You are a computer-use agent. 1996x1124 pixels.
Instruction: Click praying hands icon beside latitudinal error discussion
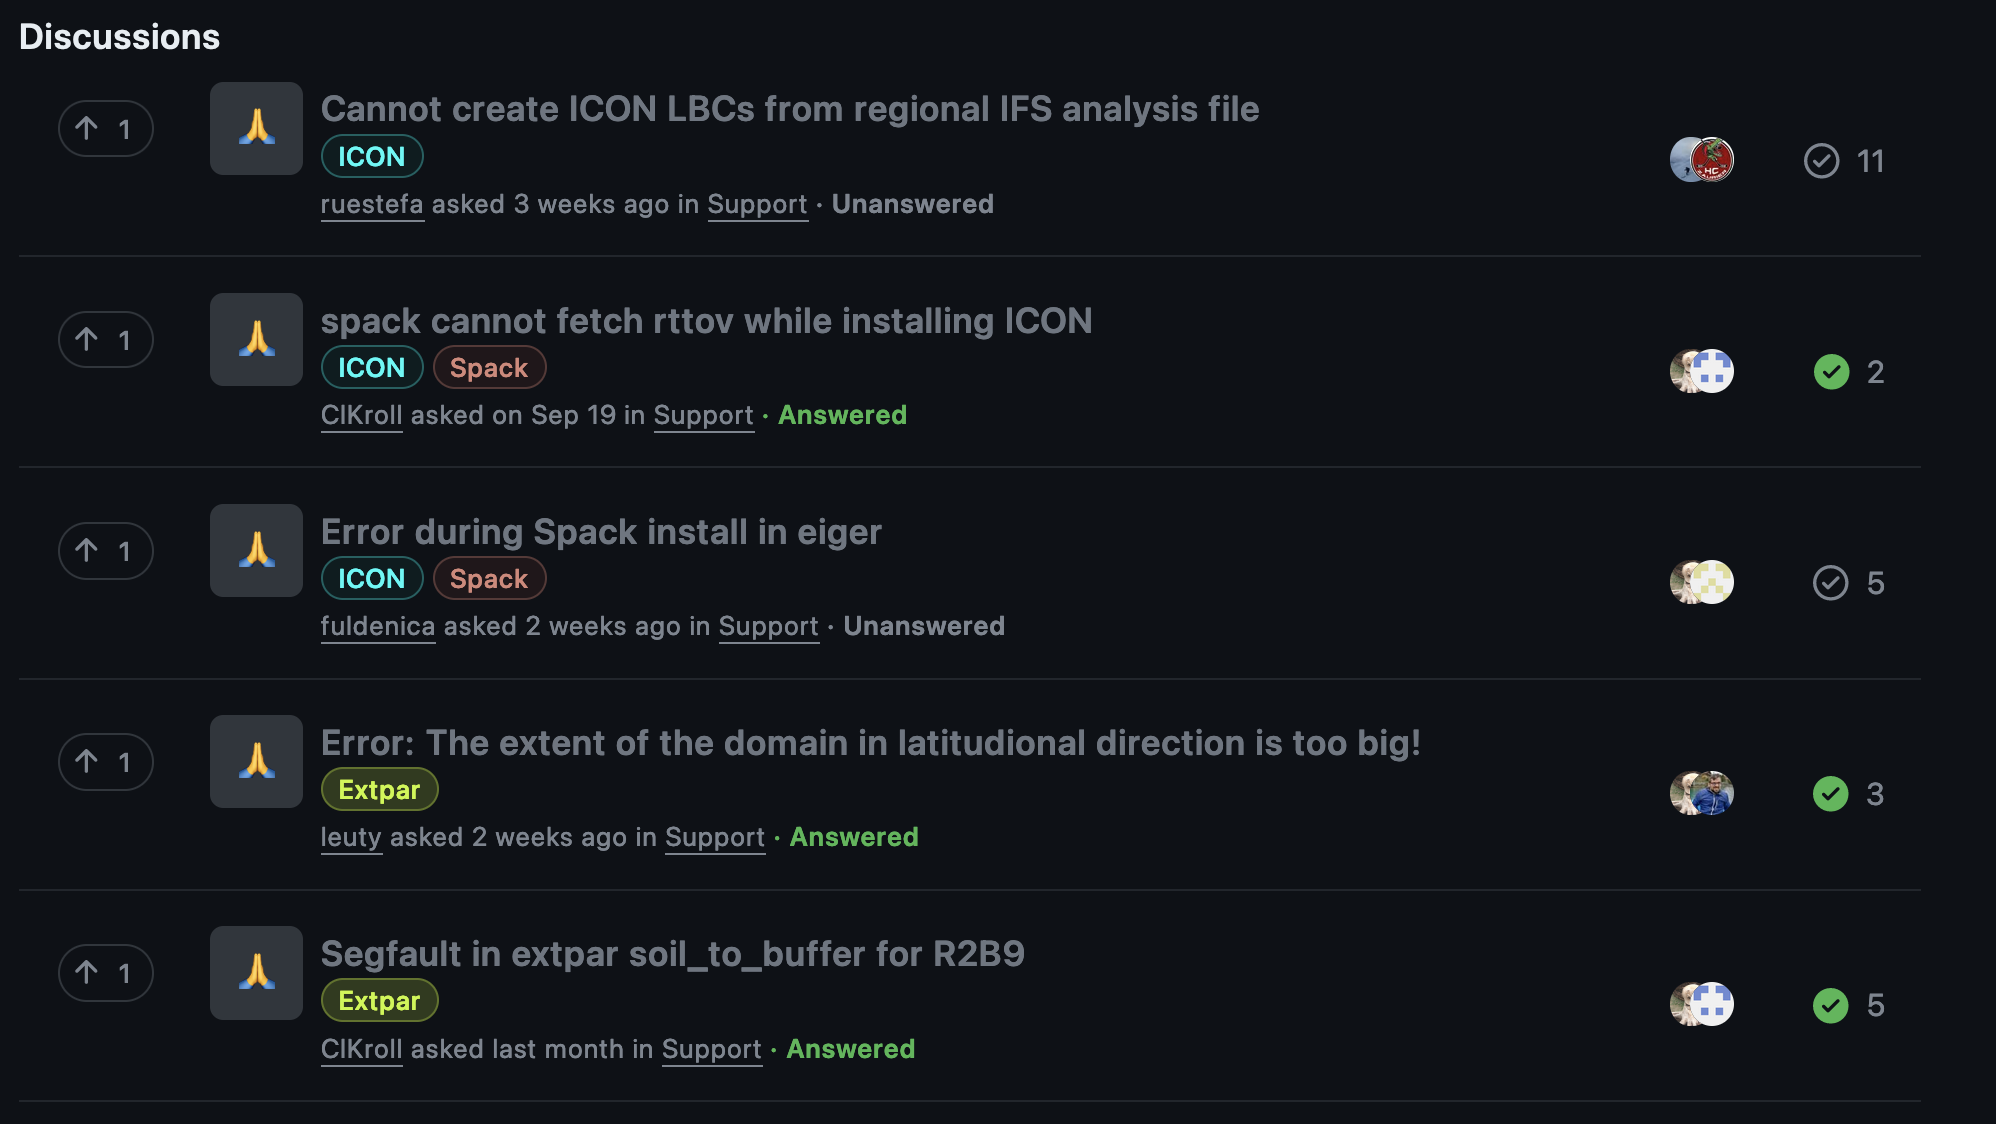[256, 762]
